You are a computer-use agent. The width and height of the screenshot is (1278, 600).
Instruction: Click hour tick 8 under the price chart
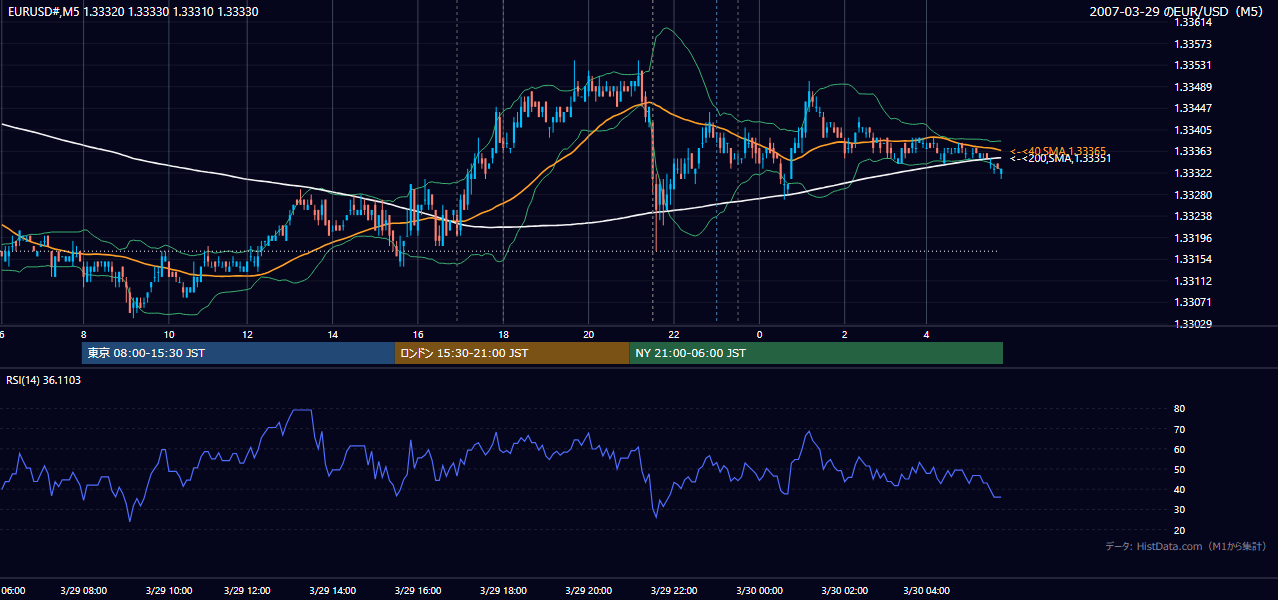click(x=84, y=334)
